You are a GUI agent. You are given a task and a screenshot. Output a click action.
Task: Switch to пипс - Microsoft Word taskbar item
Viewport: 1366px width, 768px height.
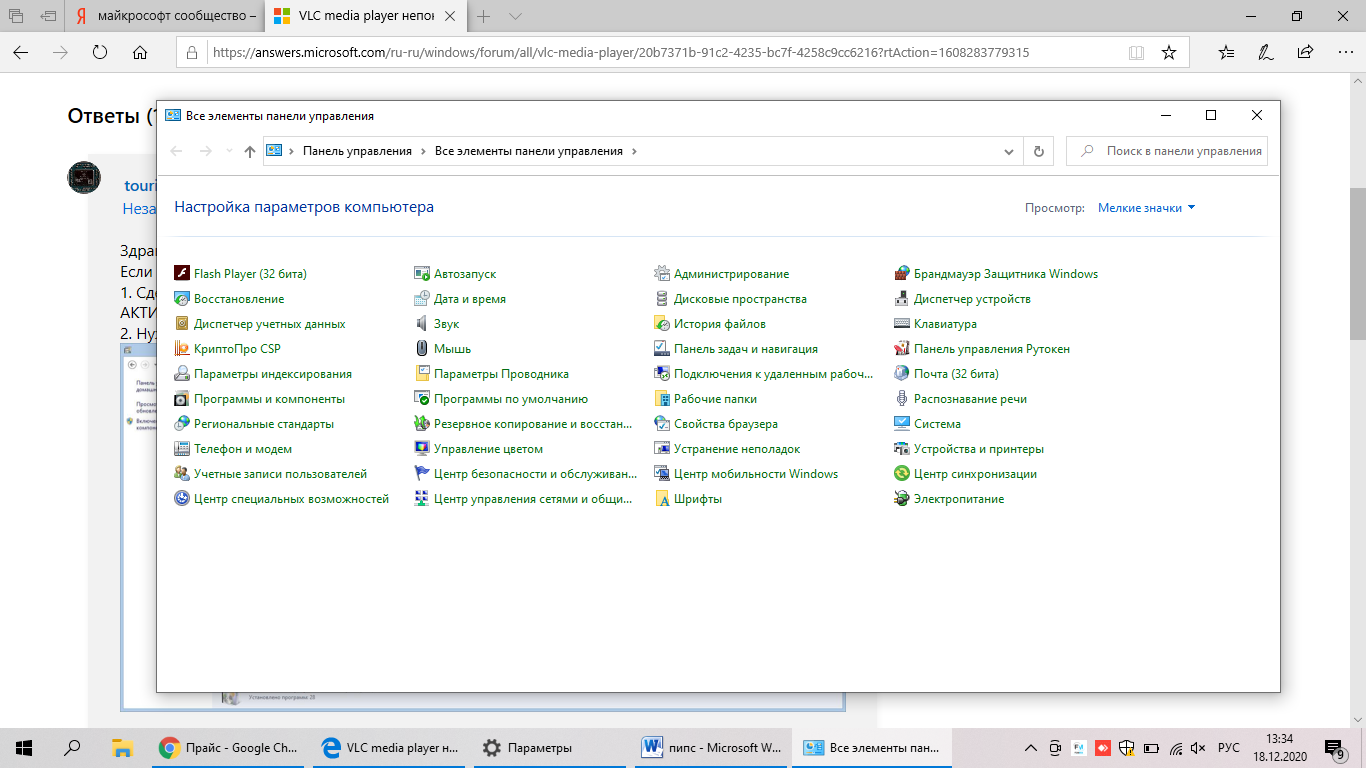point(712,747)
